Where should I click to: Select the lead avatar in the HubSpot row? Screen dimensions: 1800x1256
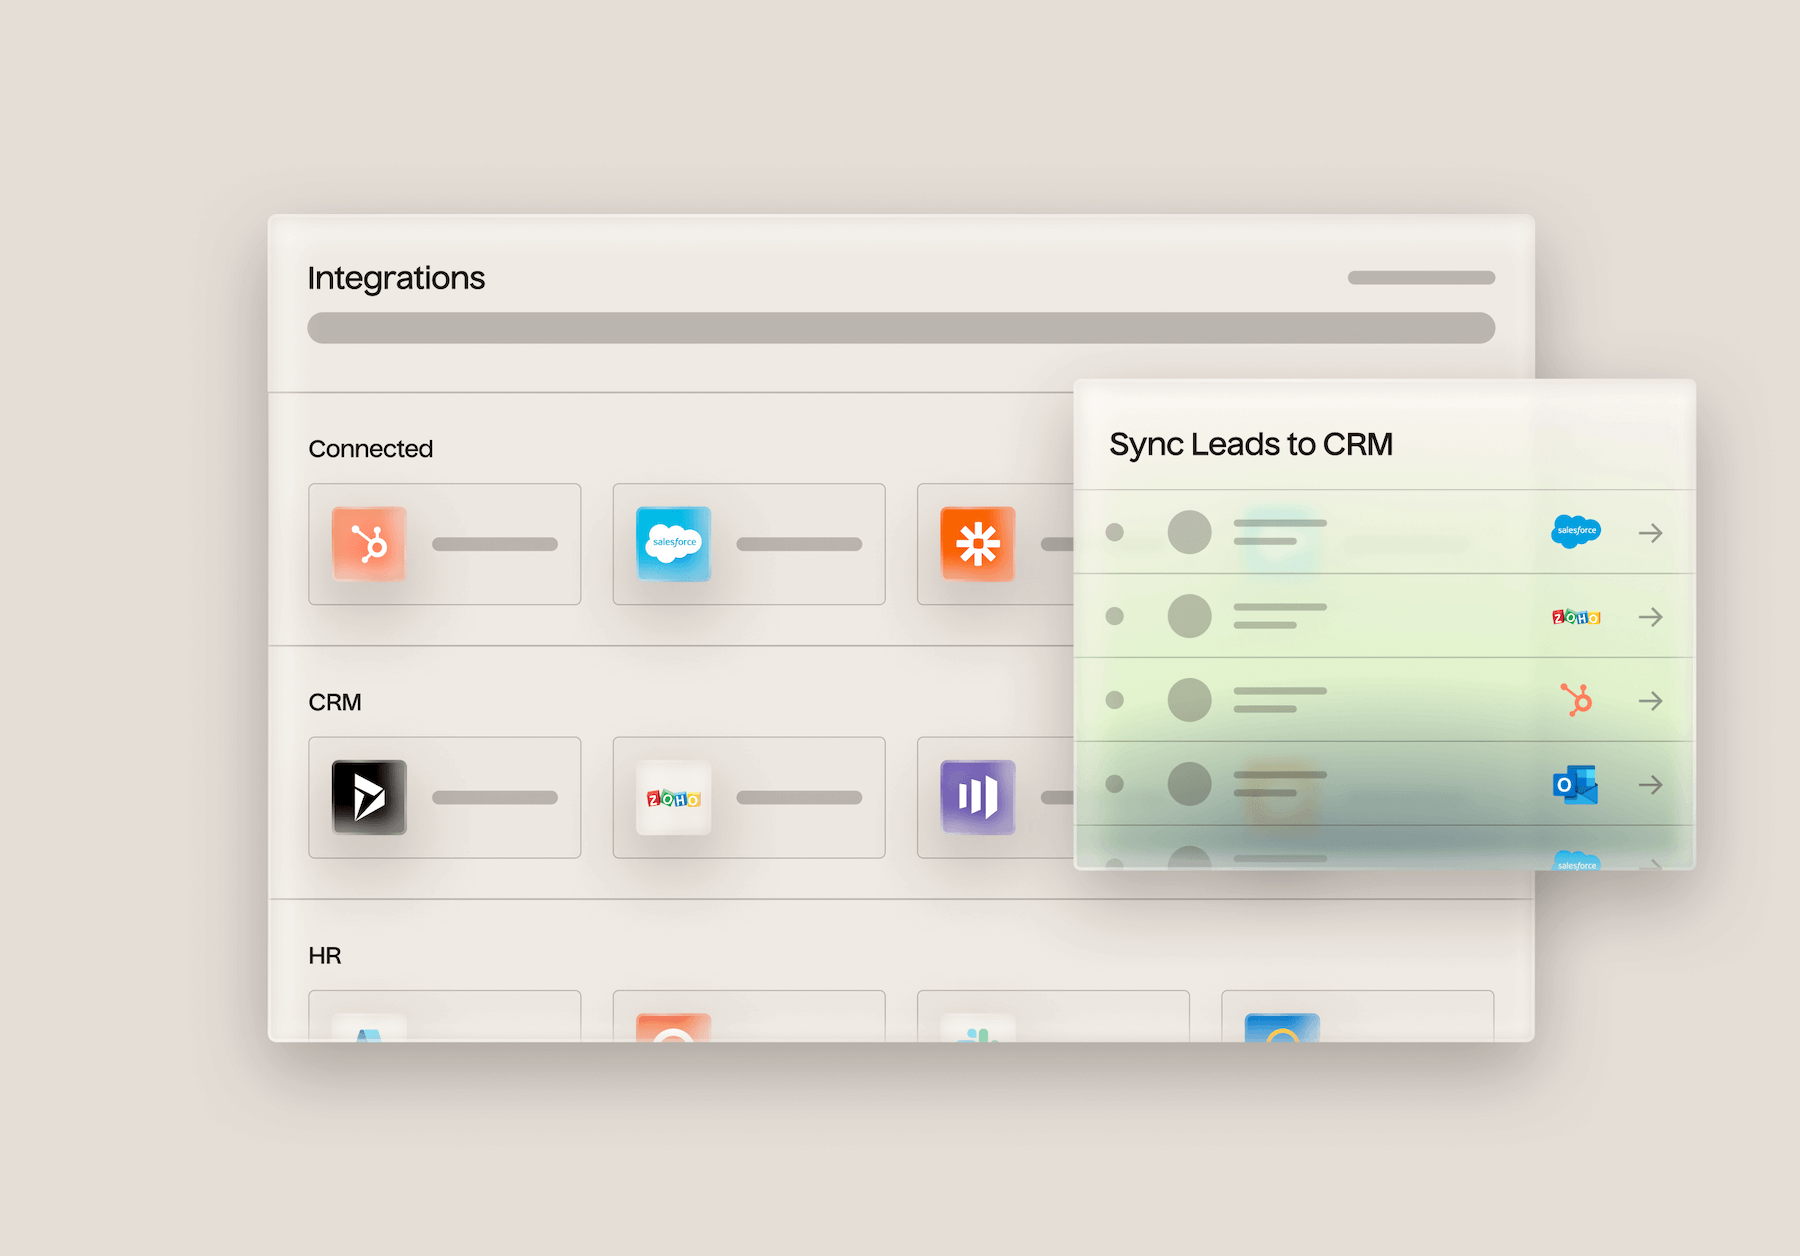point(1189,700)
